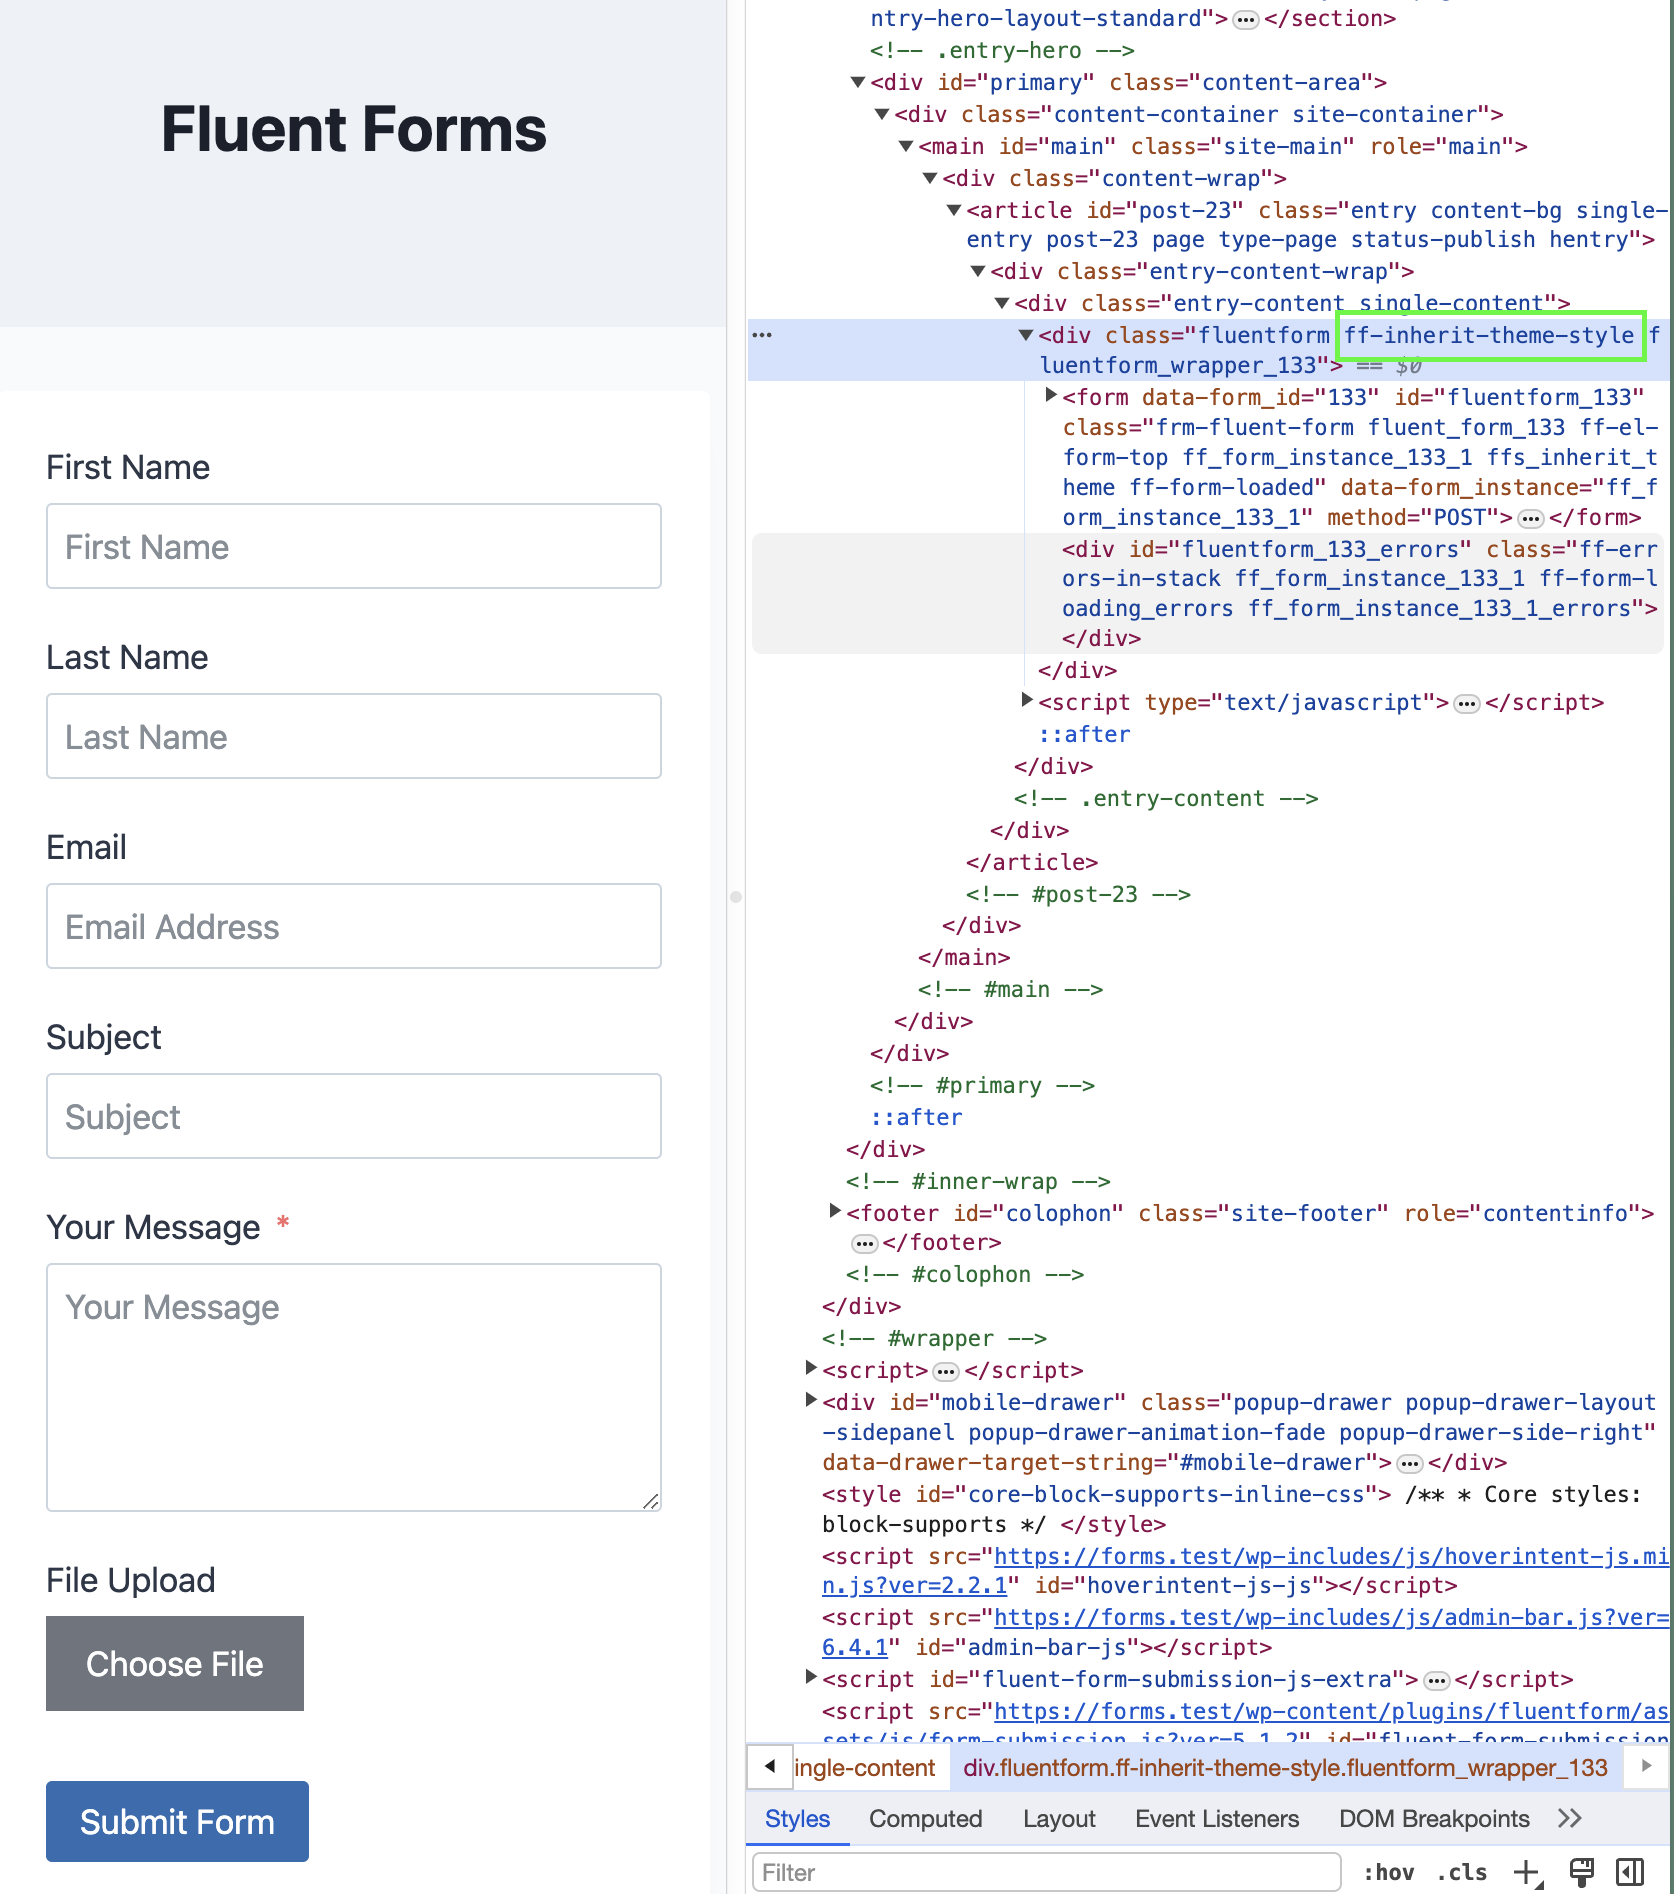Expand the footer colophon node

click(834, 1212)
